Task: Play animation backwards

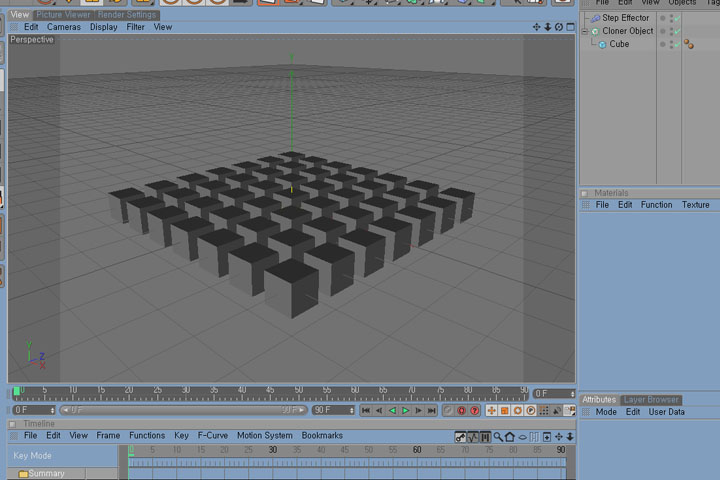Action: tap(392, 410)
